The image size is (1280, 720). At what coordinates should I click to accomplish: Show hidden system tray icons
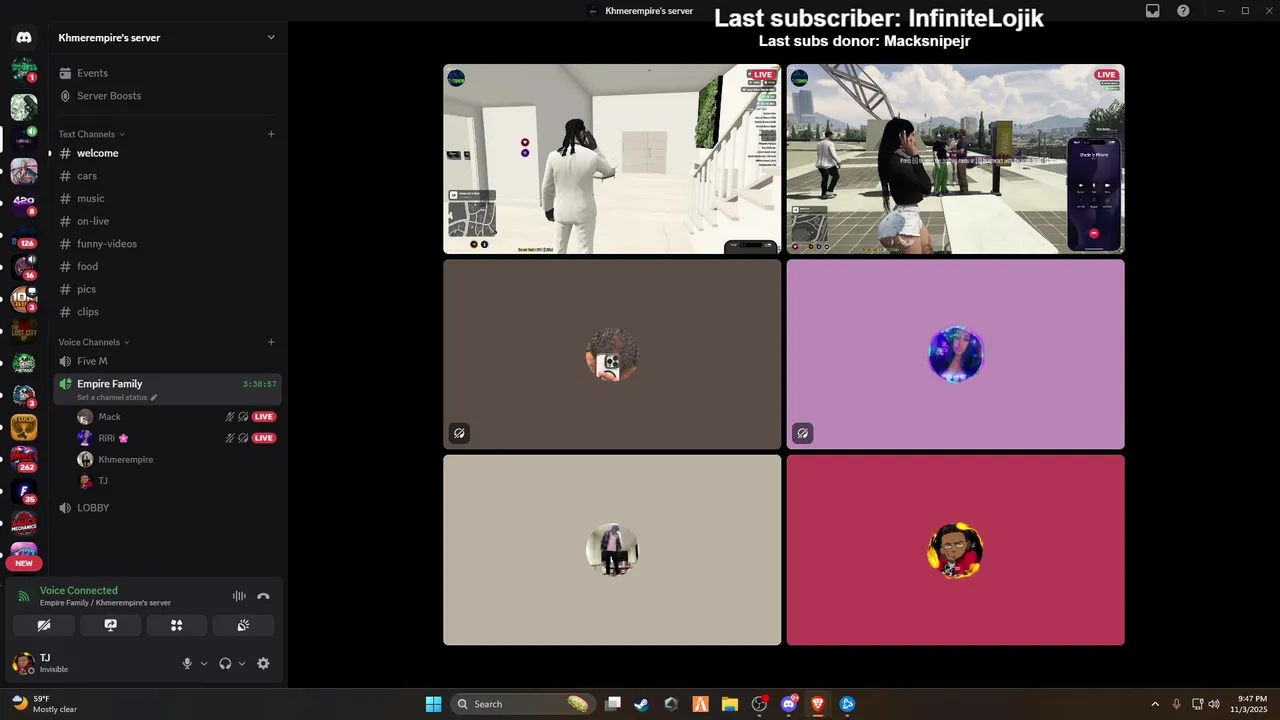1155,704
